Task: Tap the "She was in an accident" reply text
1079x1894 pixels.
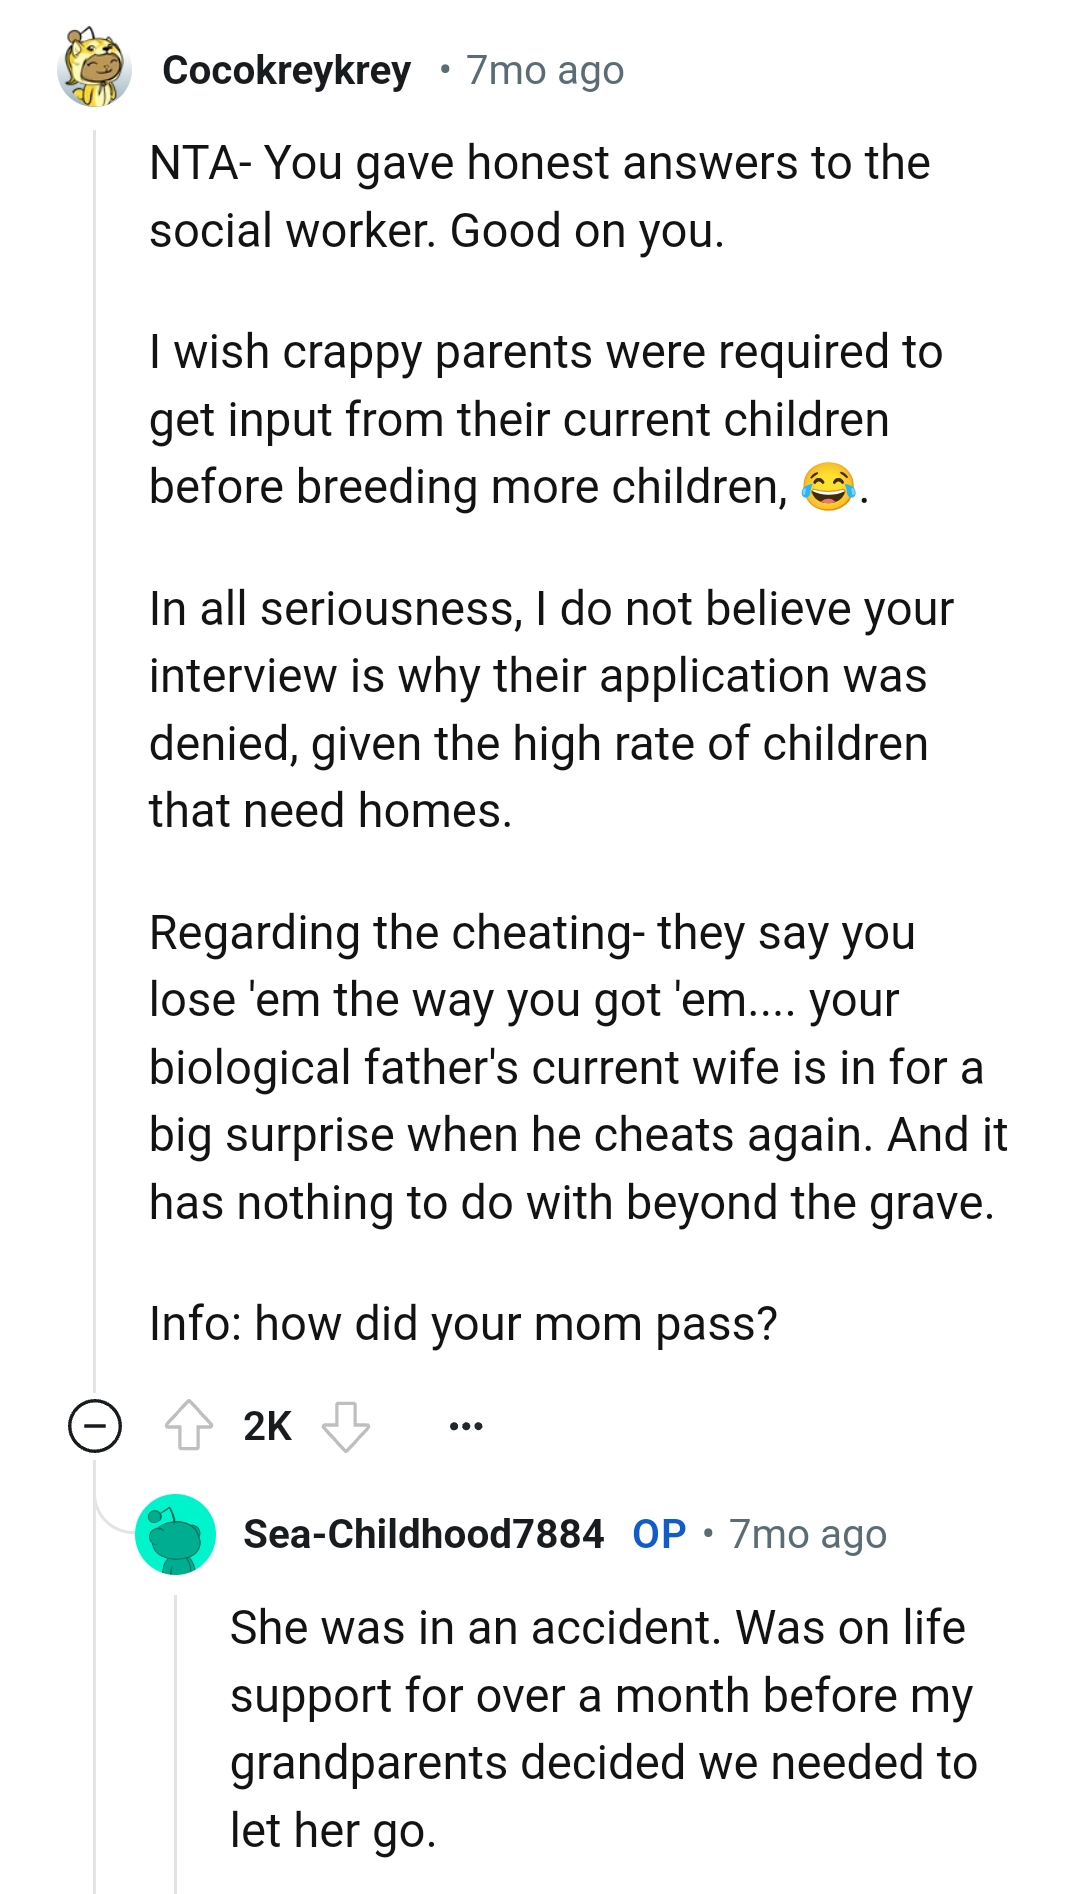Action: coord(603,1729)
